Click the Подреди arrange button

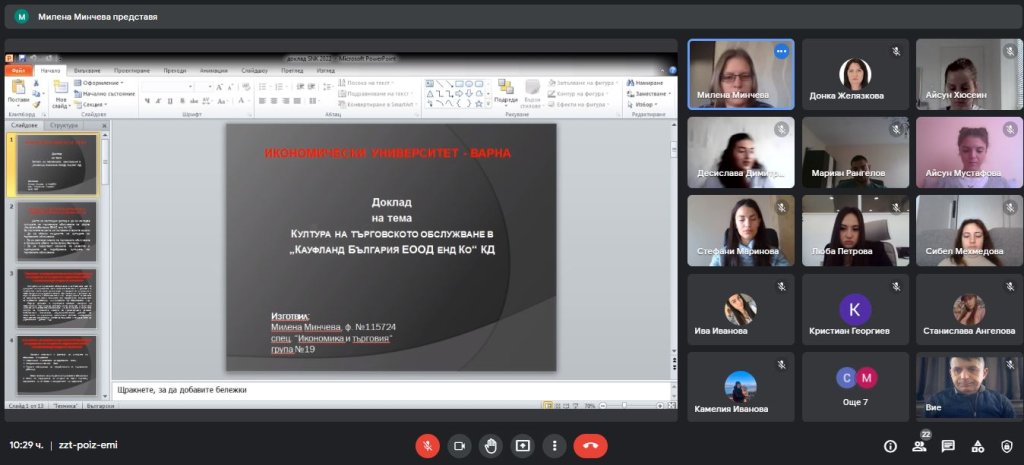coord(505,93)
